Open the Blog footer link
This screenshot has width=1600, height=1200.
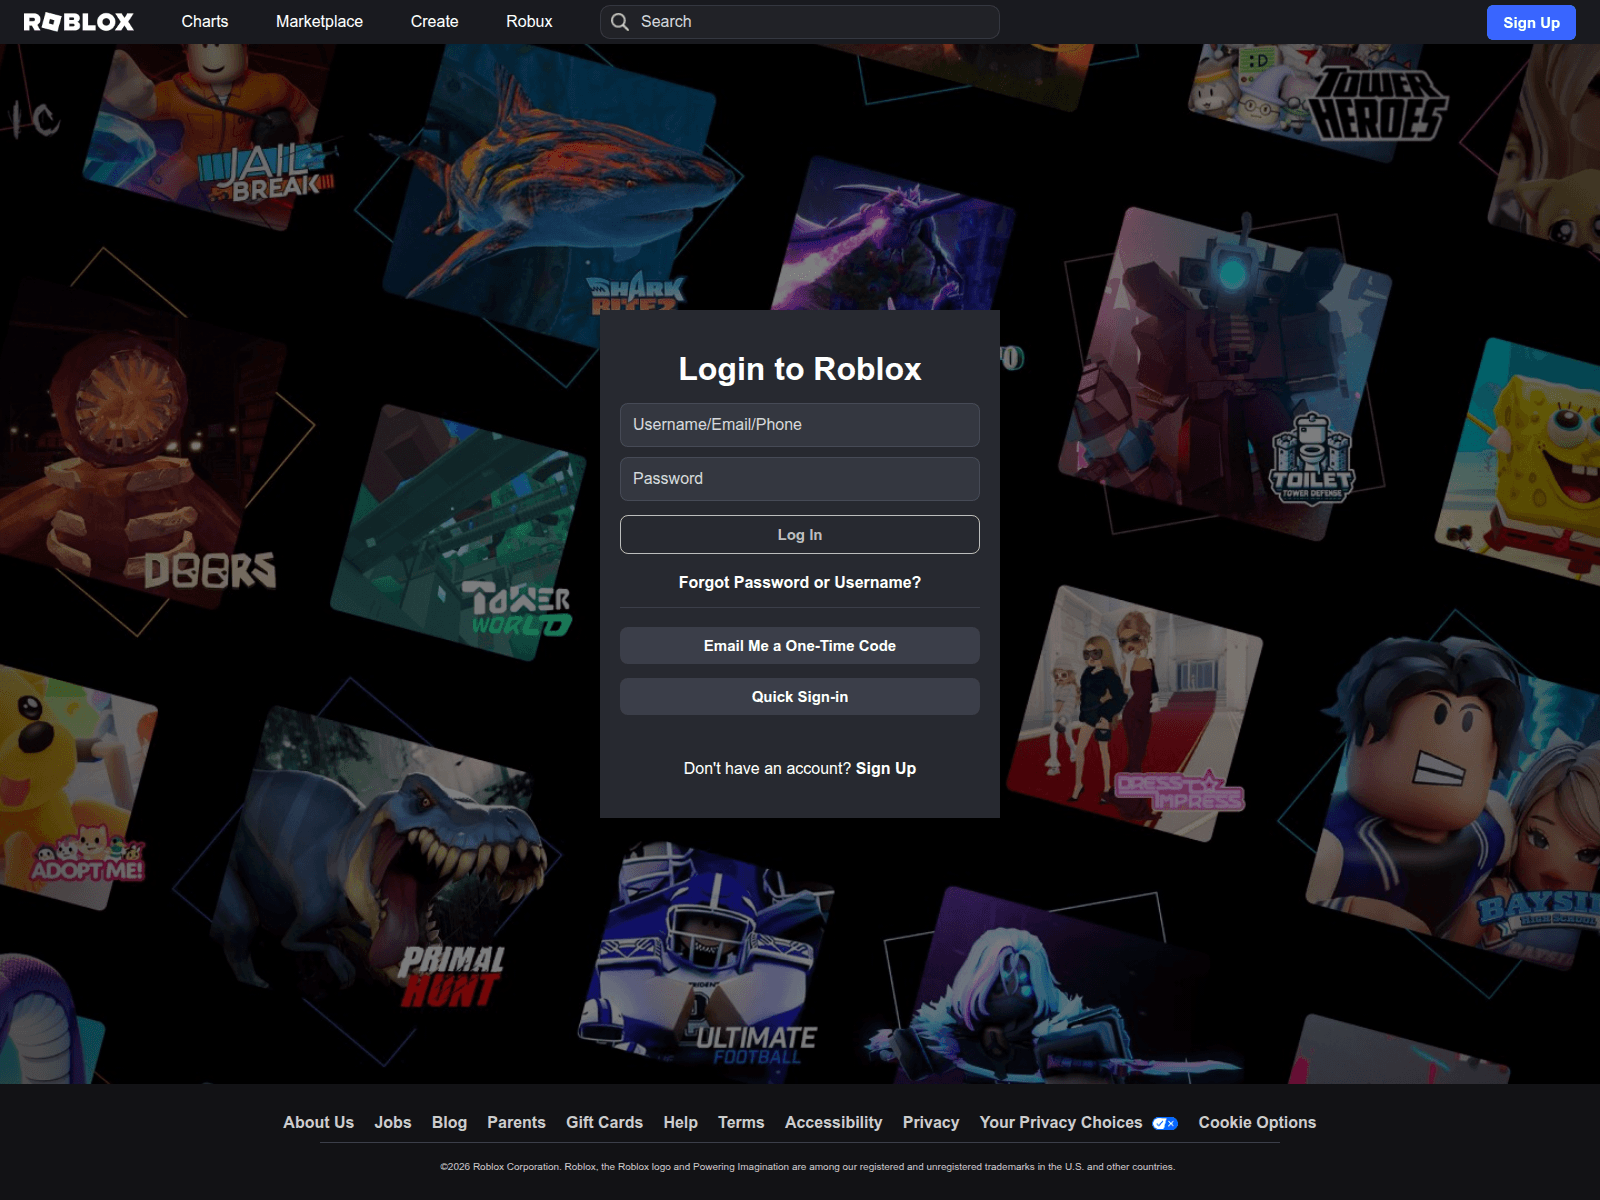pyautogui.click(x=449, y=1122)
